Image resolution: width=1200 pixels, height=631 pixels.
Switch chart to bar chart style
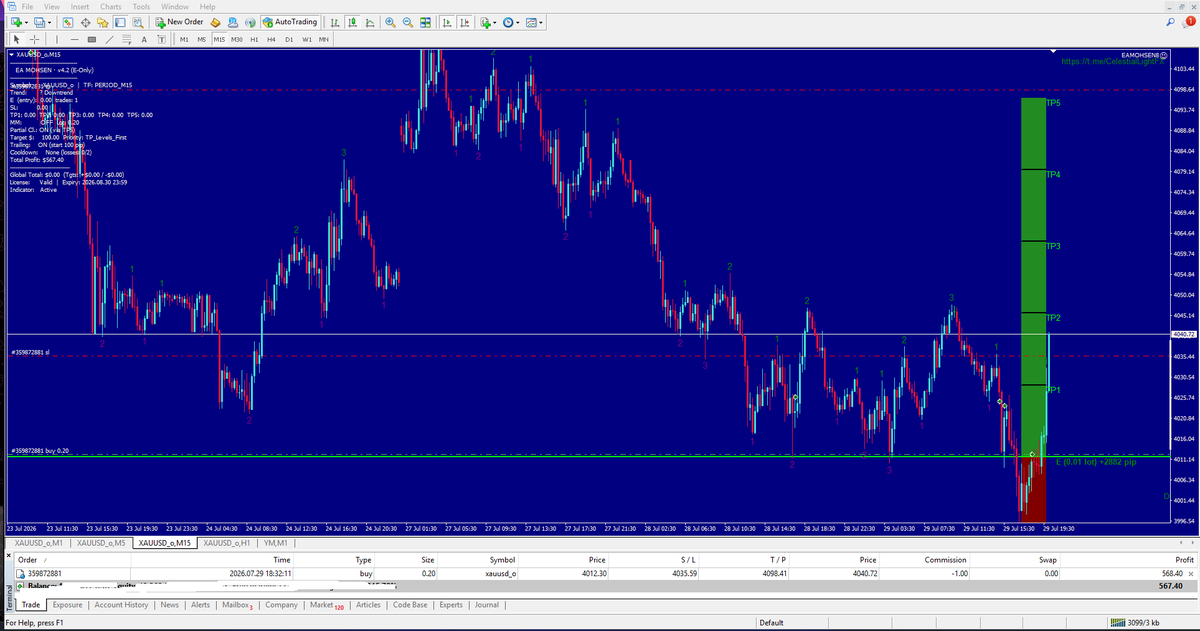[335, 22]
